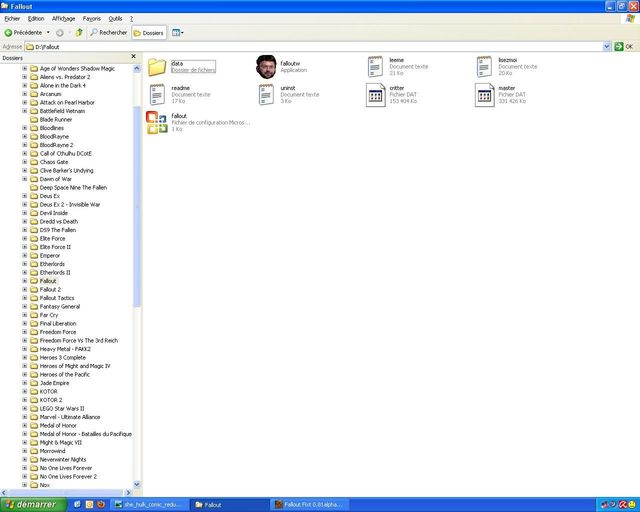Select Heroes 3 Complete folder
The image size is (640, 512).
(x=62, y=357)
